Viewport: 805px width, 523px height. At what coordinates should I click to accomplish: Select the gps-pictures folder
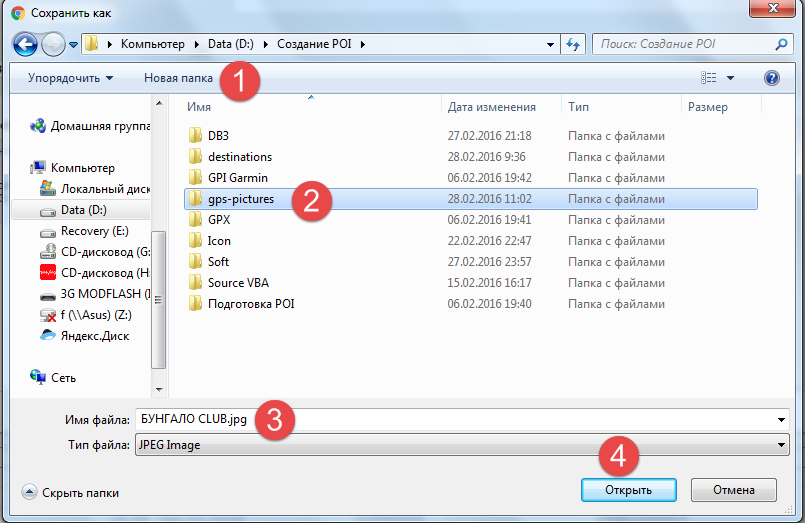pos(240,199)
